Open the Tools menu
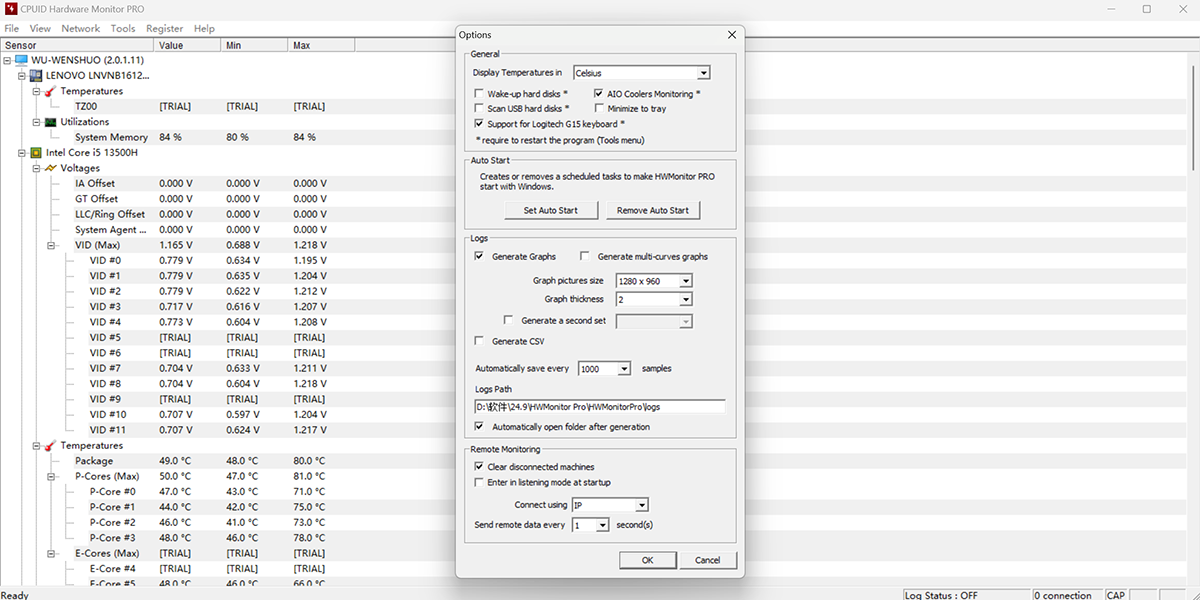 coord(123,29)
